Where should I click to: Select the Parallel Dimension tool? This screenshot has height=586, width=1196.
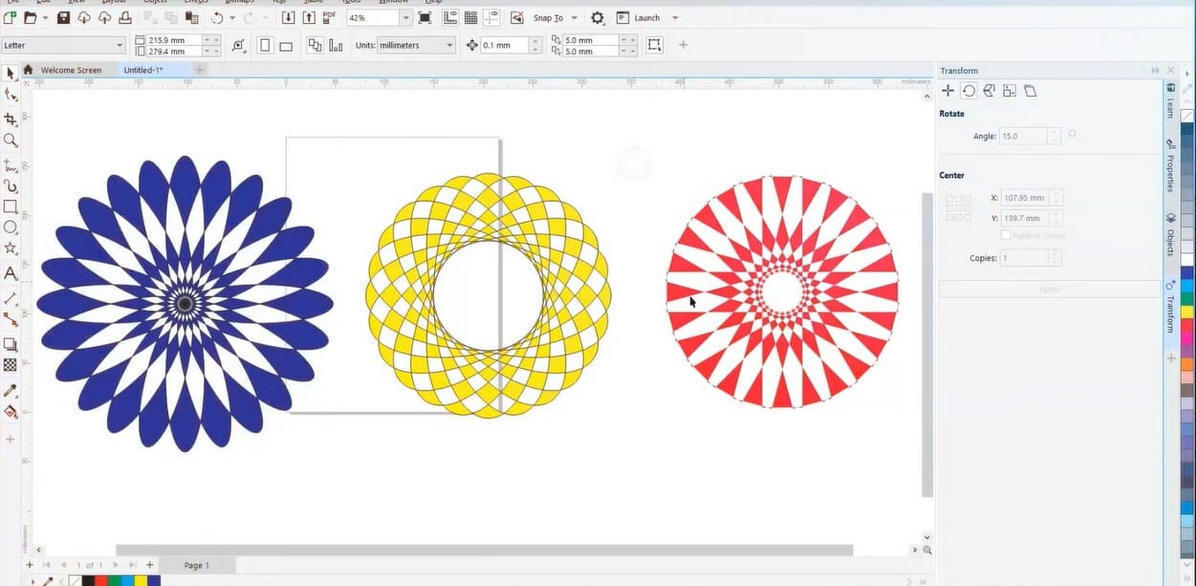(10, 298)
